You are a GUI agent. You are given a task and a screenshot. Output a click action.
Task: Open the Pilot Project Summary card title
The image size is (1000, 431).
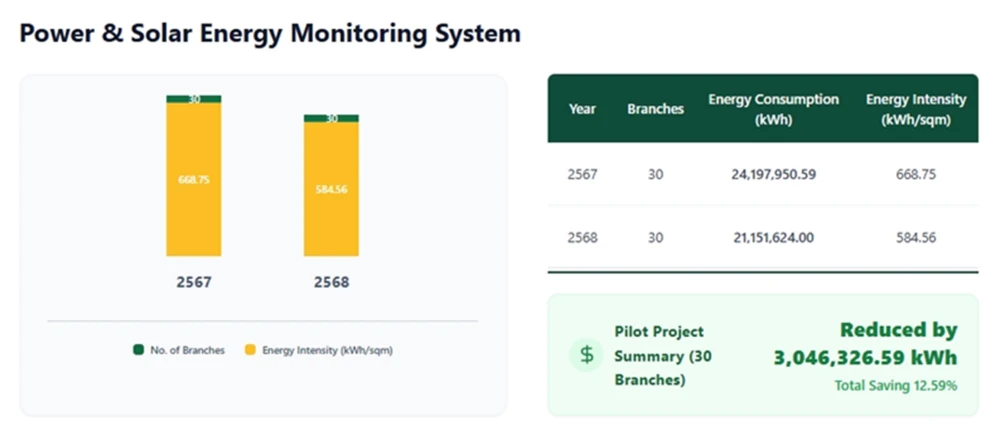[660, 355]
